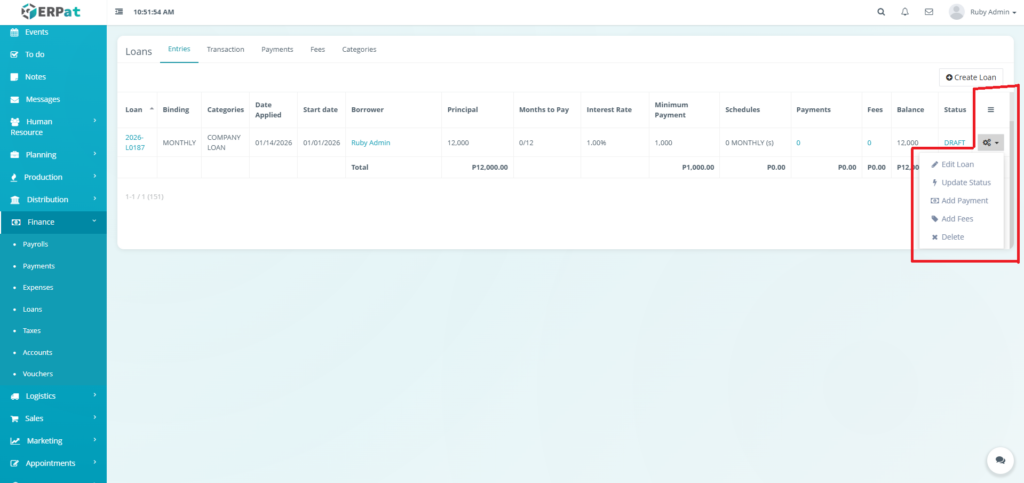1024x483 pixels.
Task: Open the loan row gear actions dropdown
Action: click(990, 143)
